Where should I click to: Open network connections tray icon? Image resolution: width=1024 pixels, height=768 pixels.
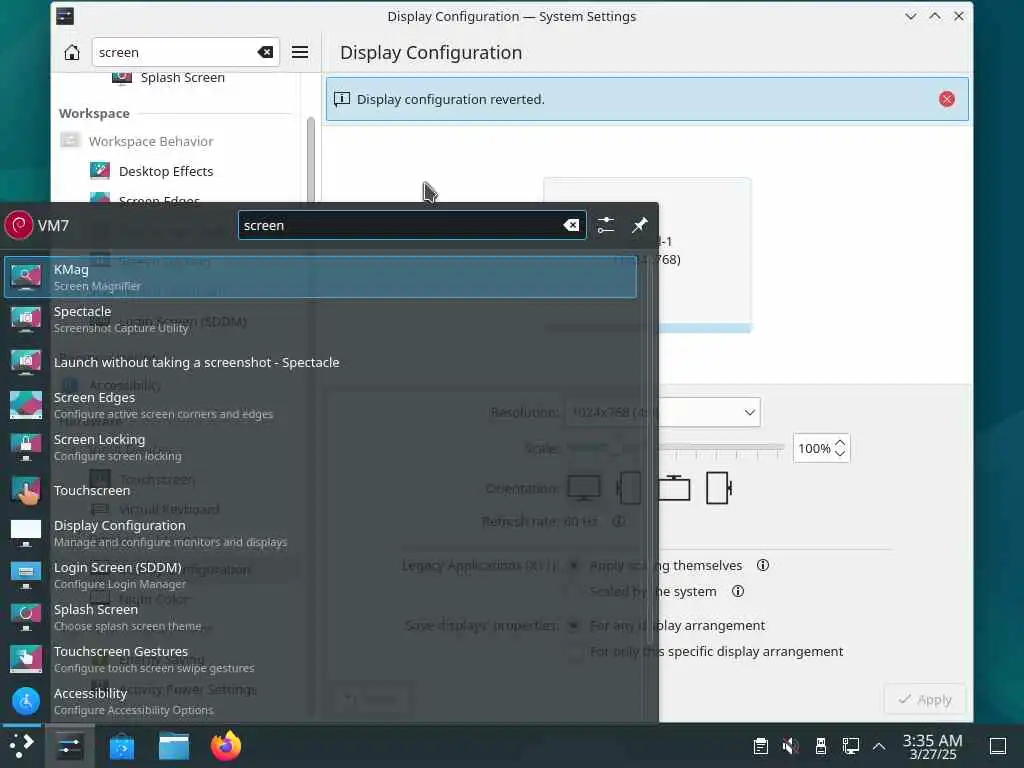coord(850,746)
